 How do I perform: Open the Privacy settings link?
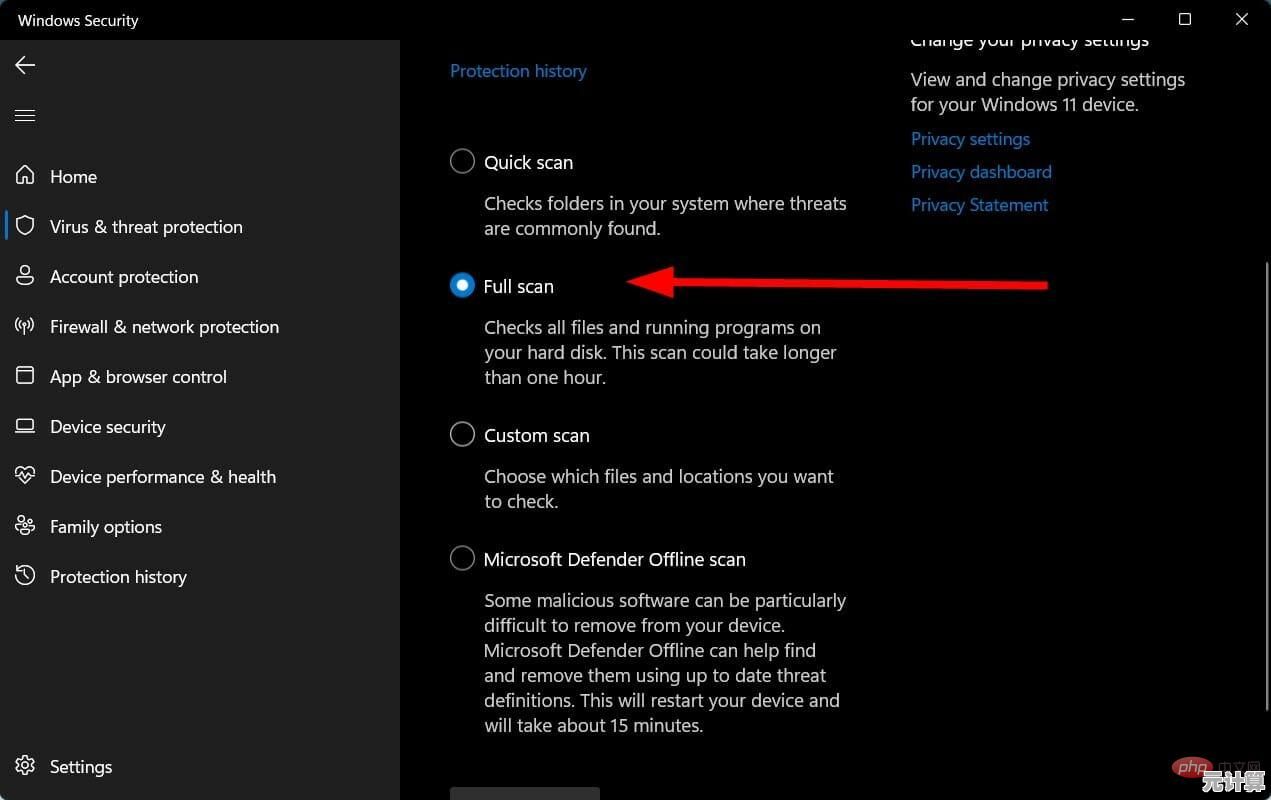(x=970, y=139)
